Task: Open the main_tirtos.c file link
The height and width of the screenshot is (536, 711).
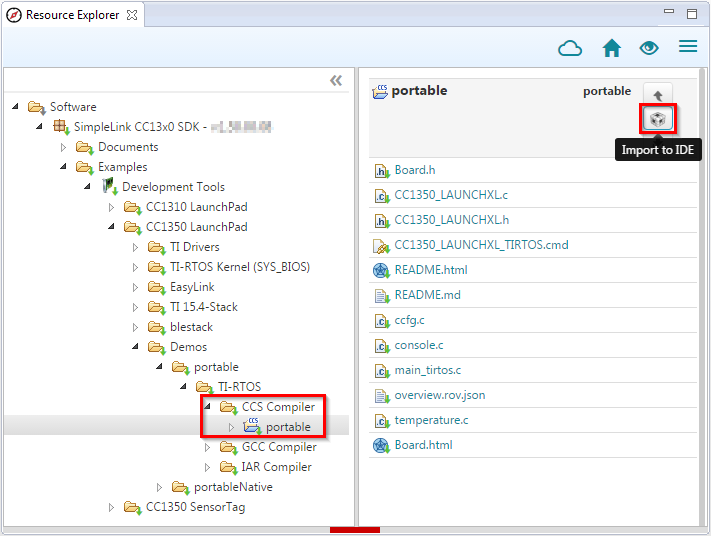Action: coord(428,370)
